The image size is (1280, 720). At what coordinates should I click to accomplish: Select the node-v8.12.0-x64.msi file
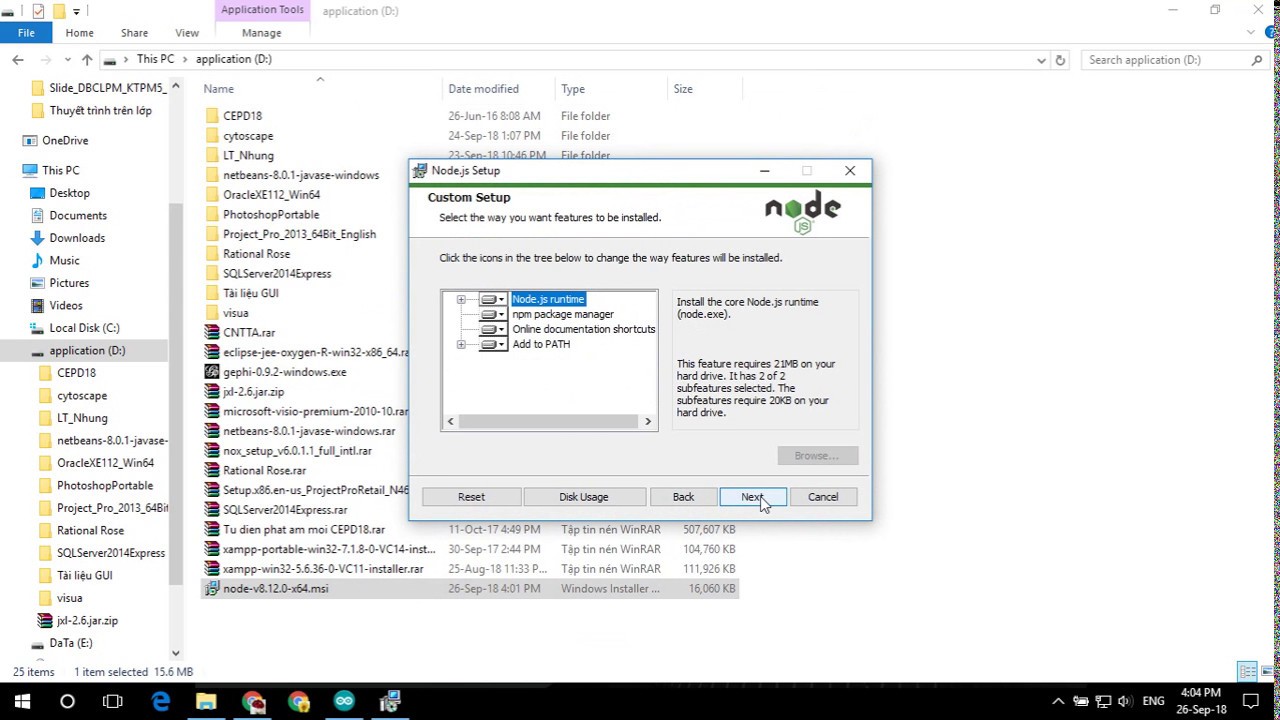[470, 589]
